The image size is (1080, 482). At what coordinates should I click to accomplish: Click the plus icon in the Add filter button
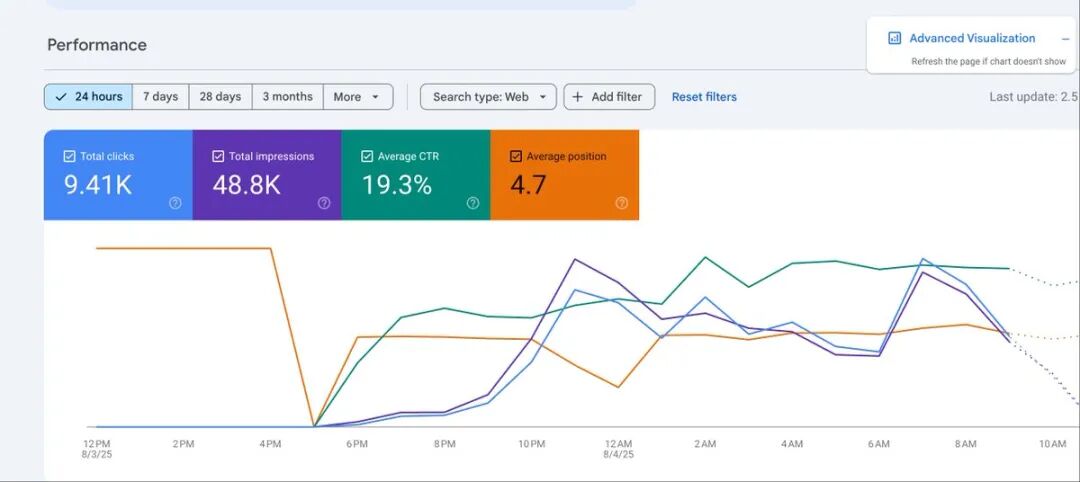tap(578, 97)
